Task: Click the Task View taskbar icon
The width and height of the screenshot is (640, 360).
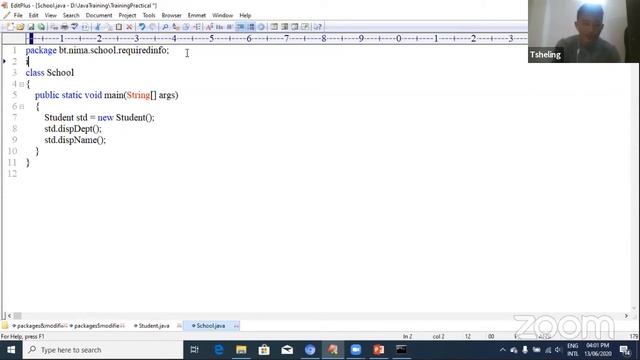Action: 195,350
